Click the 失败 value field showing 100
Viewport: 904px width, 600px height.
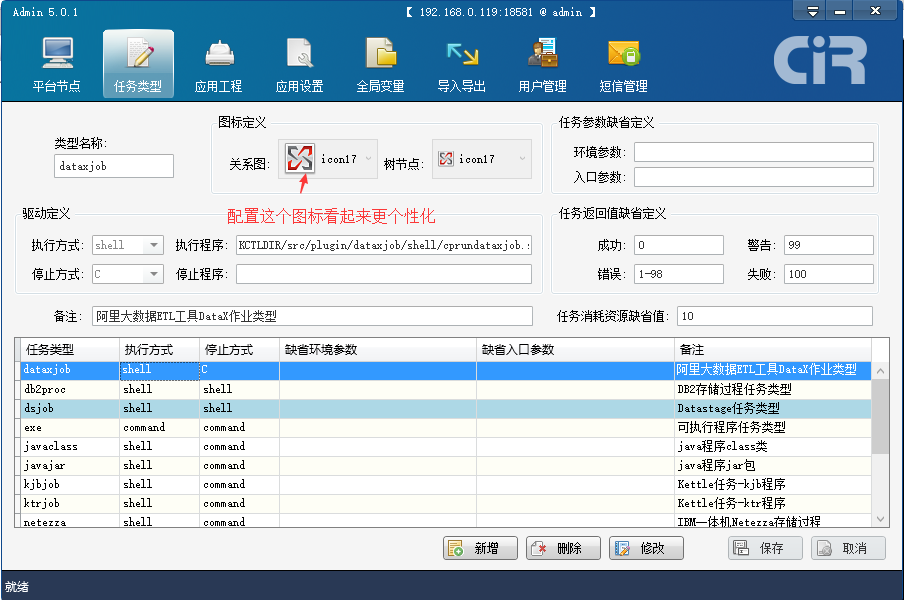click(828, 274)
